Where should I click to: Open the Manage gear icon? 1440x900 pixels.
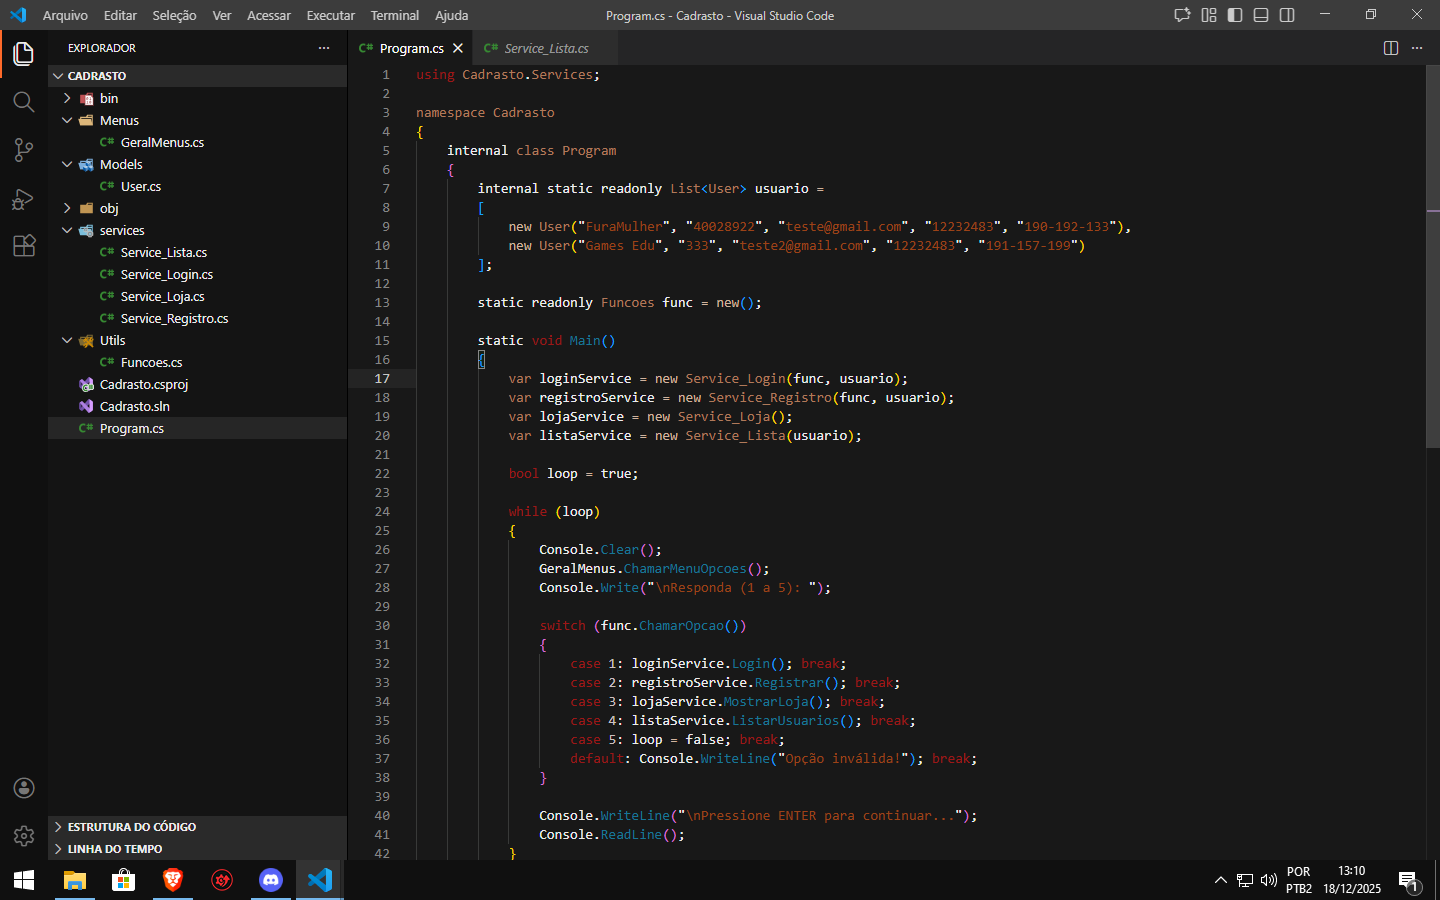[24, 836]
